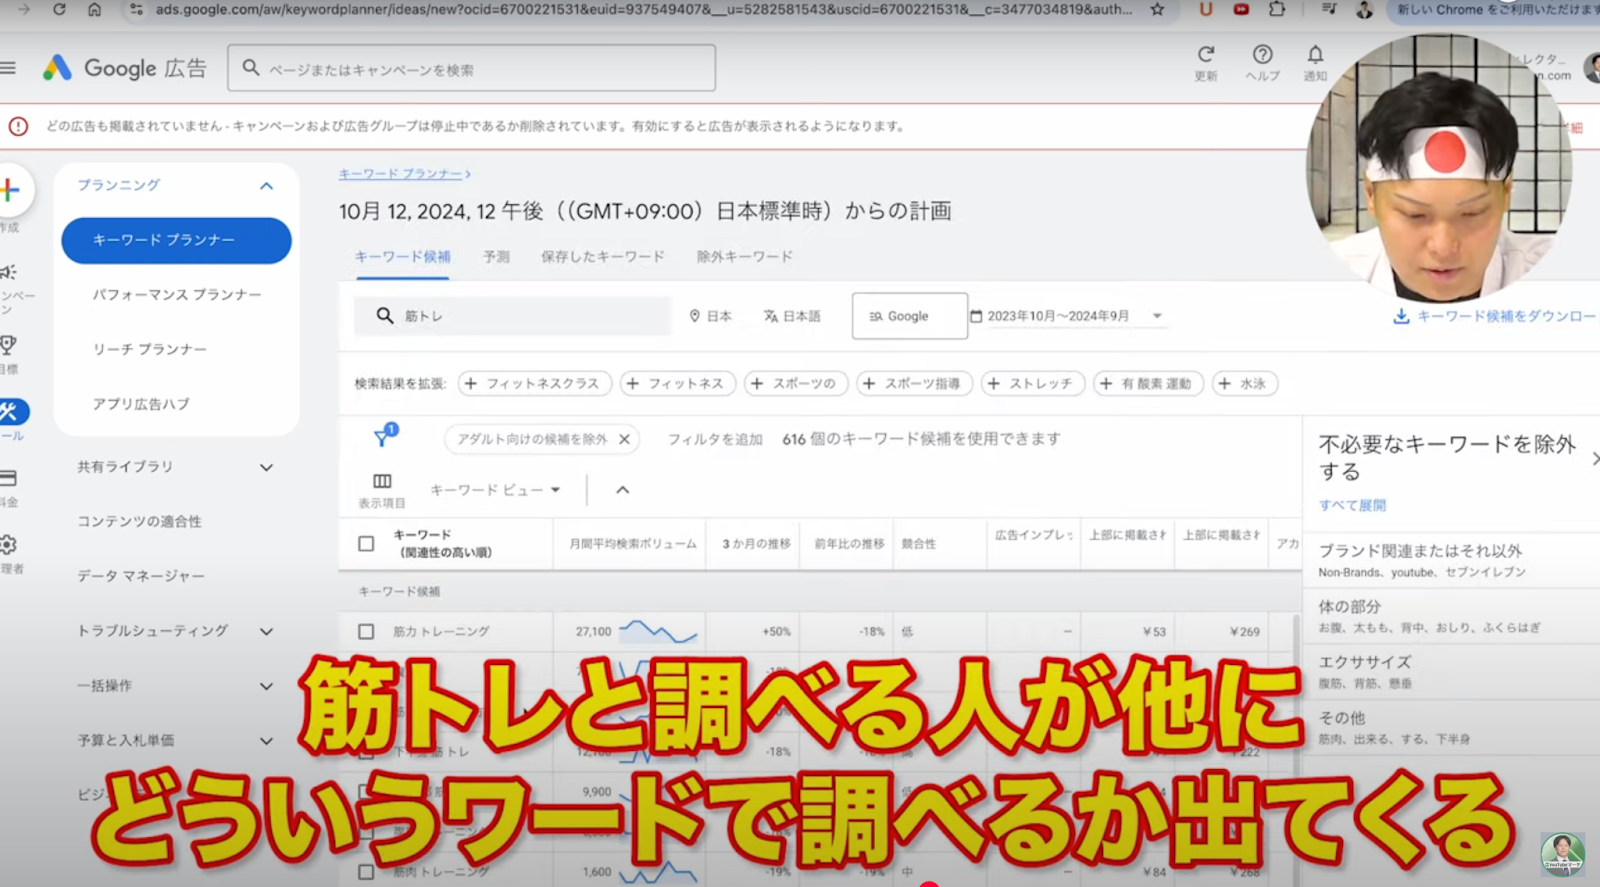The image size is (1600, 887).
Task: Open the キーワード ビュー dropdown
Action: (495, 490)
